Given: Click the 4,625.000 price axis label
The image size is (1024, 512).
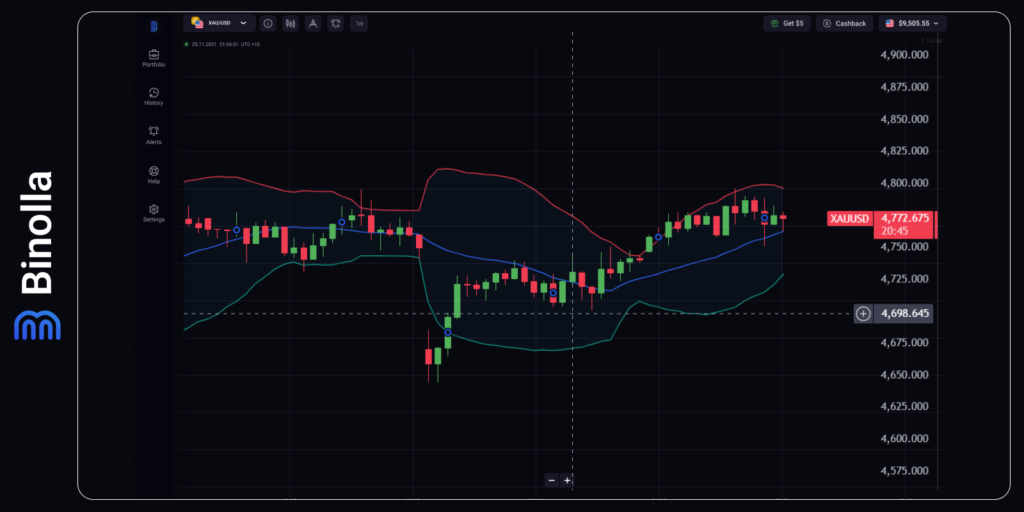Looking at the screenshot, I should pyautogui.click(x=904, y=407).
